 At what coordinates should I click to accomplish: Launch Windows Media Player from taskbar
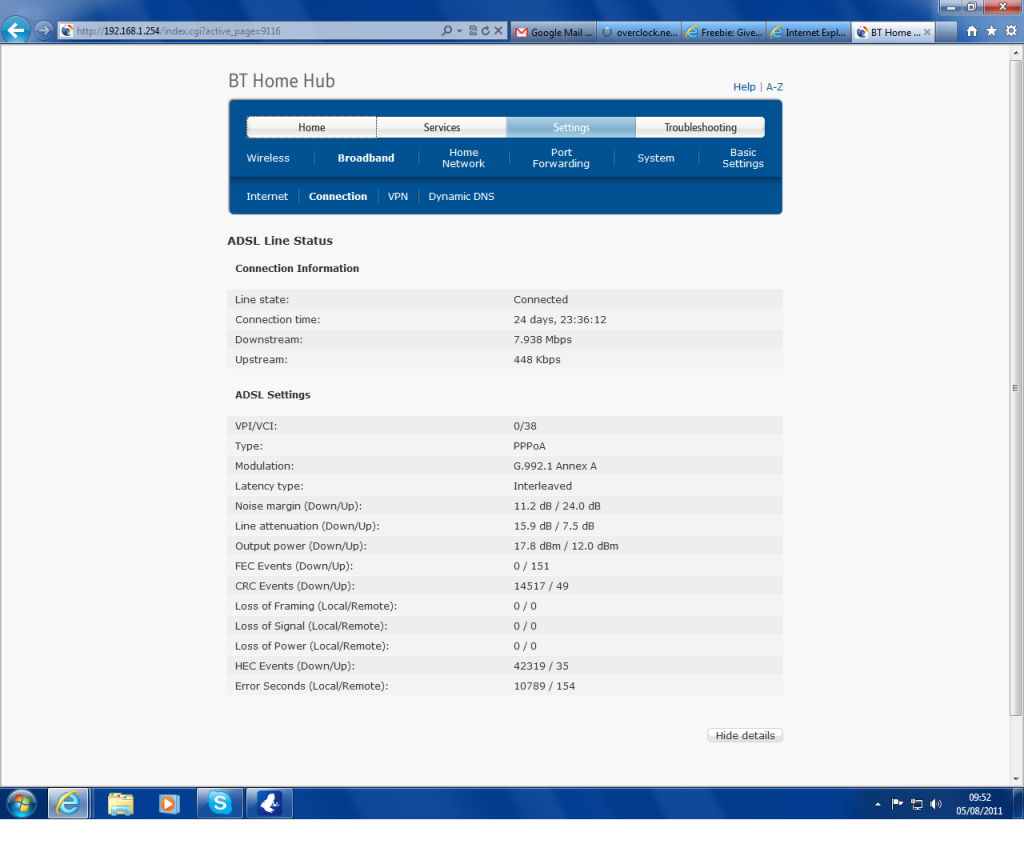coord(169,803)
